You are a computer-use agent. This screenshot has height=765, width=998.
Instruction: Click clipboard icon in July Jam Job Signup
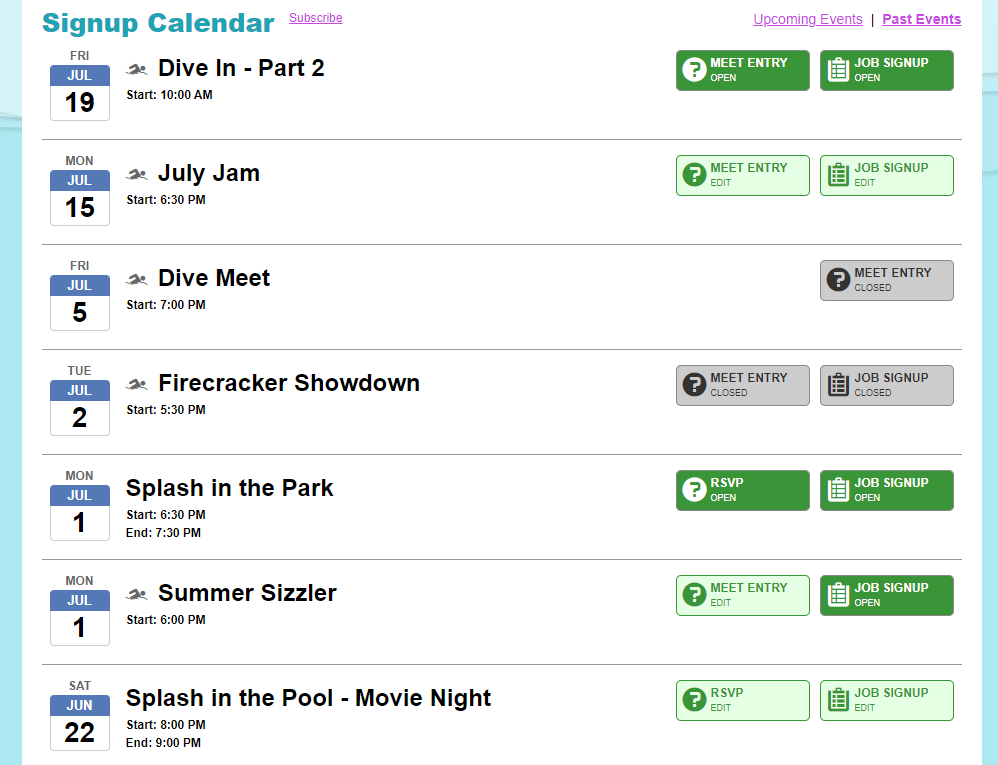coord(838,174)
